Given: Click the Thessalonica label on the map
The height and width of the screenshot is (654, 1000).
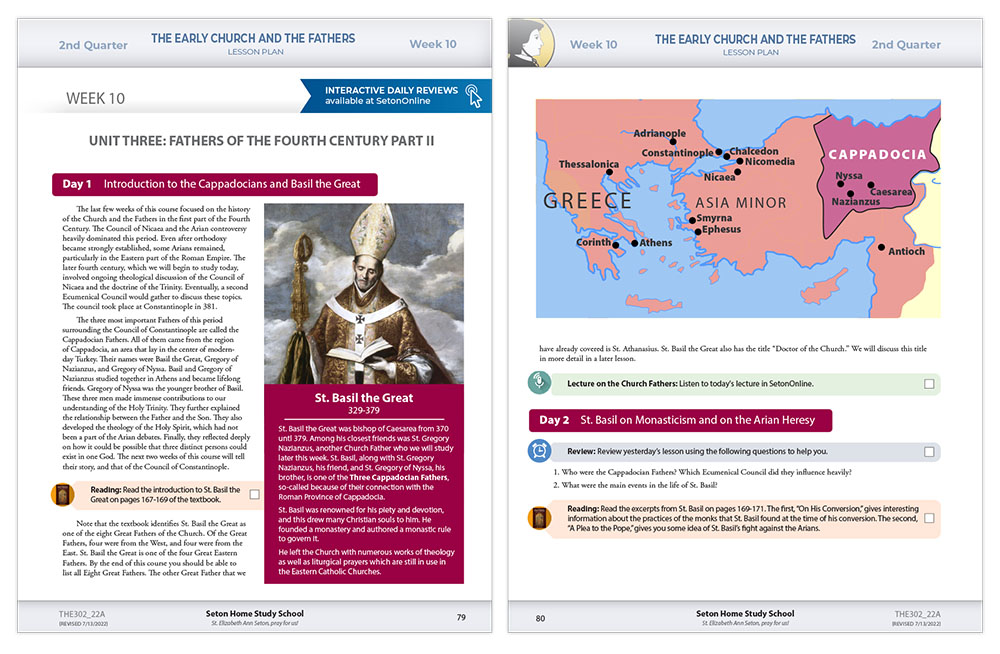Looking at the screenshot, I should click(589, 164).
